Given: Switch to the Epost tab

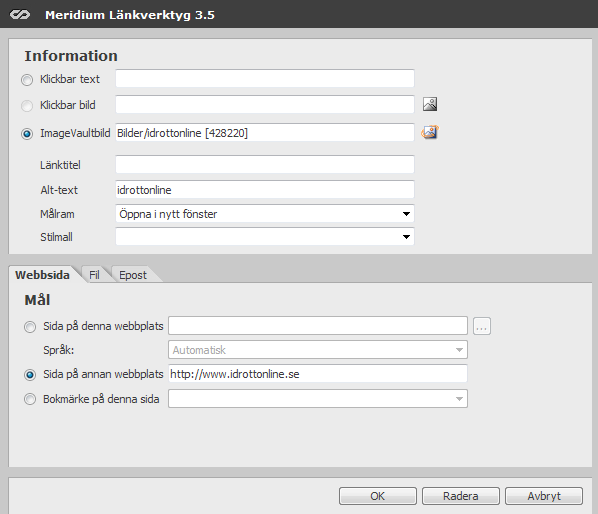Looking at the screenshot, I should (133, 275).
